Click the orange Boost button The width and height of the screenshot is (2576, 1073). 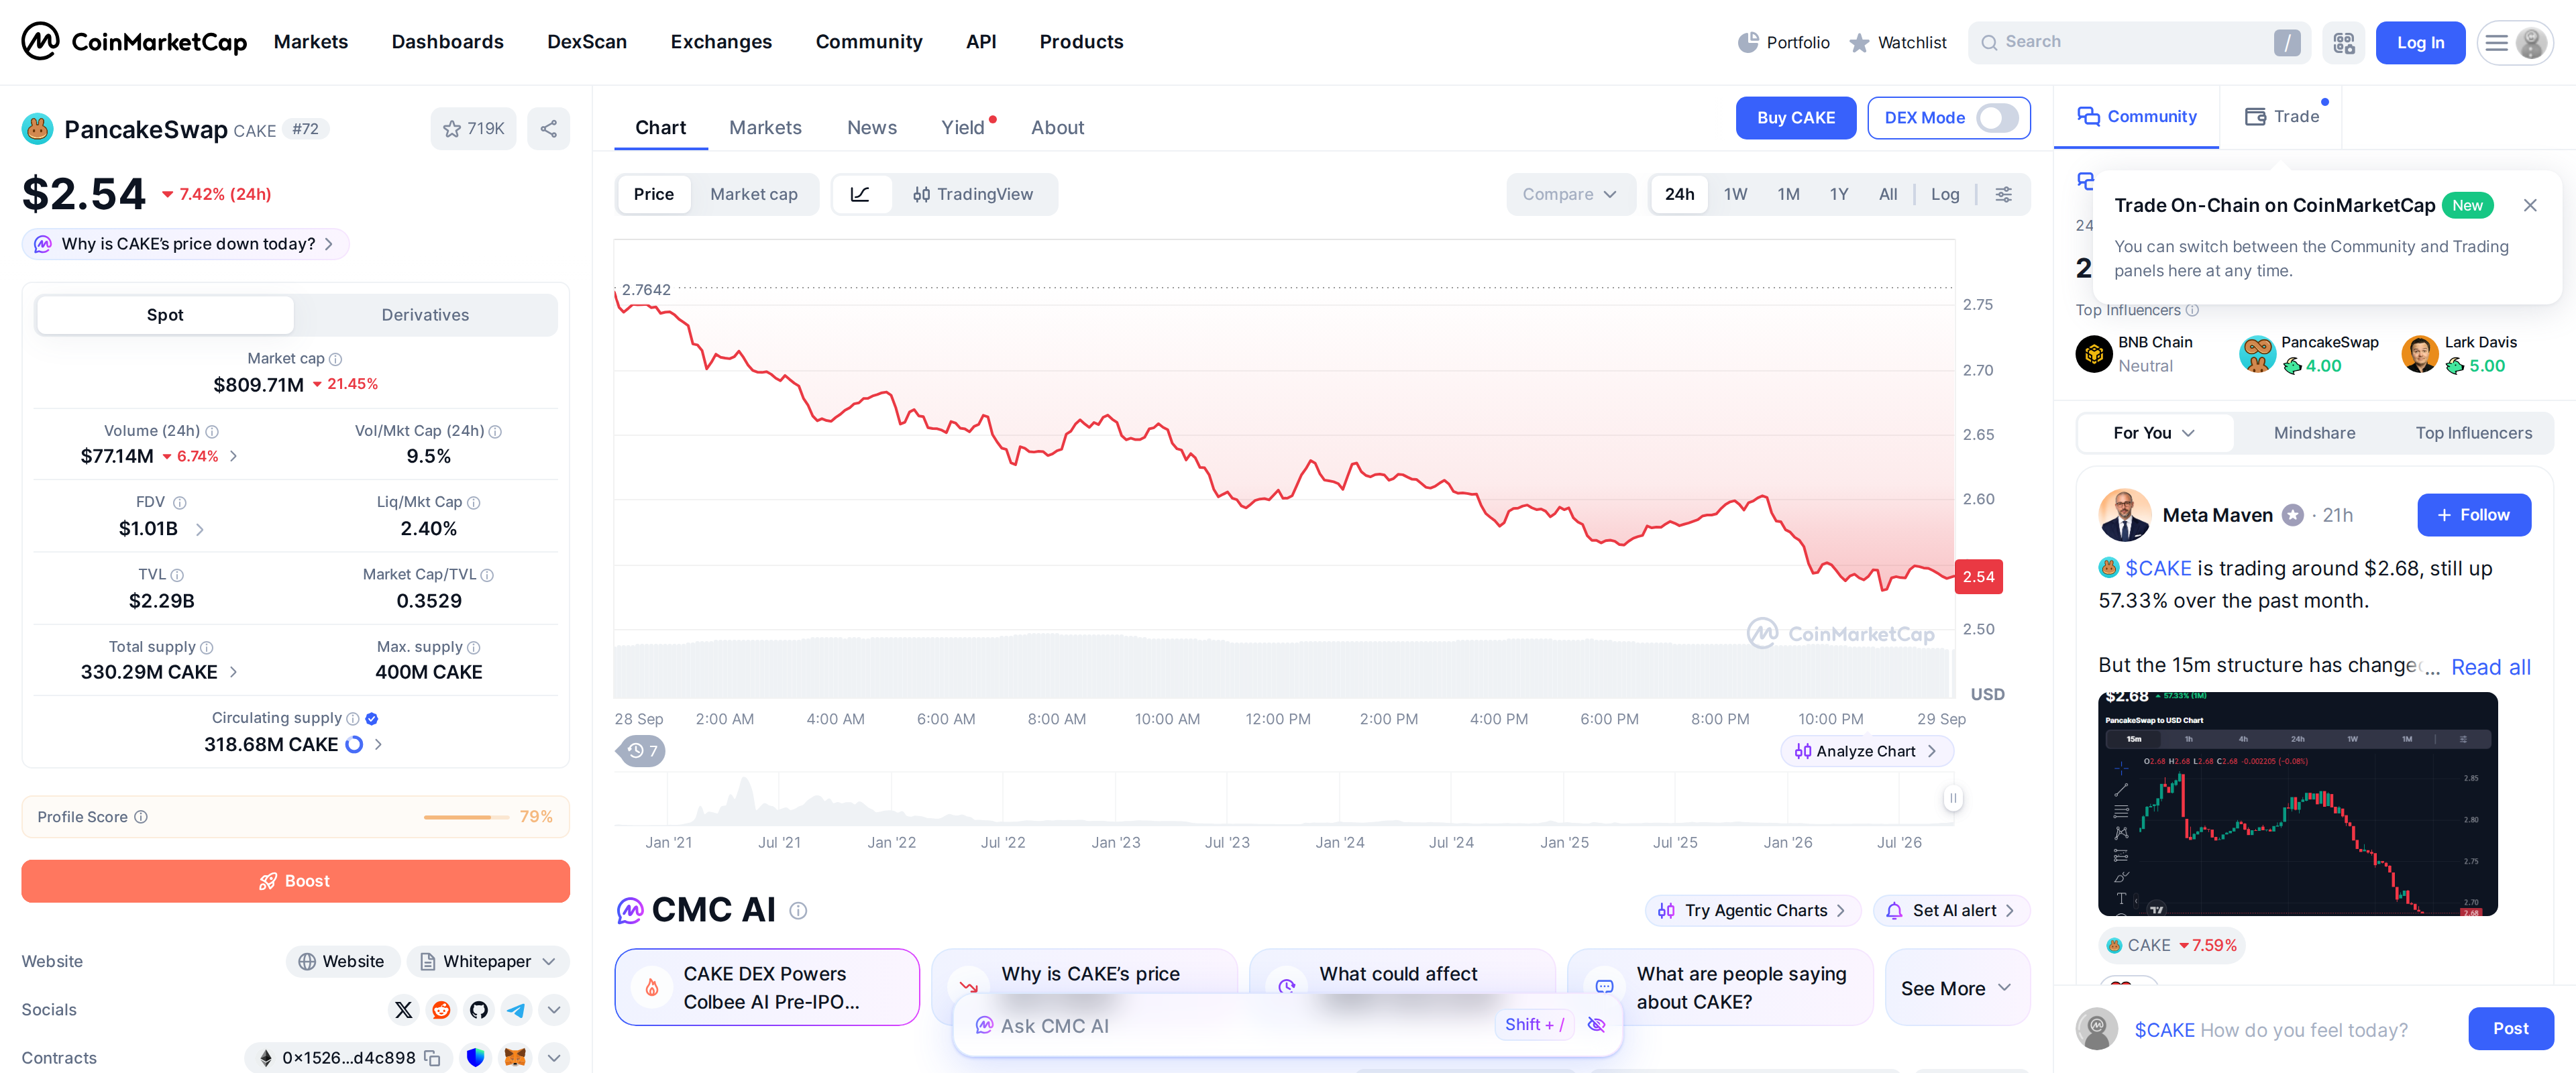point(295,881)
